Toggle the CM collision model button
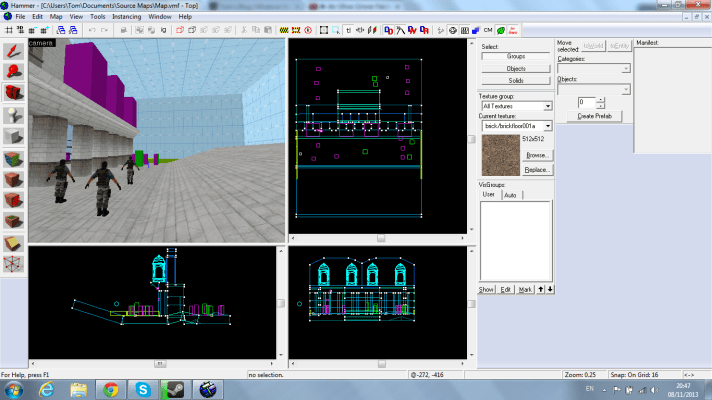712x400 pixels. pos(485,30)
